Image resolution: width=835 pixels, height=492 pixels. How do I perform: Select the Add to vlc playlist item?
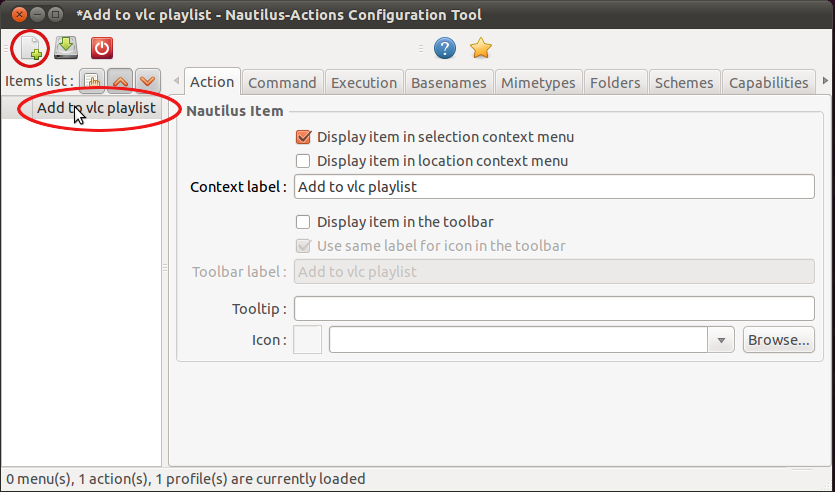pos(96,108)
